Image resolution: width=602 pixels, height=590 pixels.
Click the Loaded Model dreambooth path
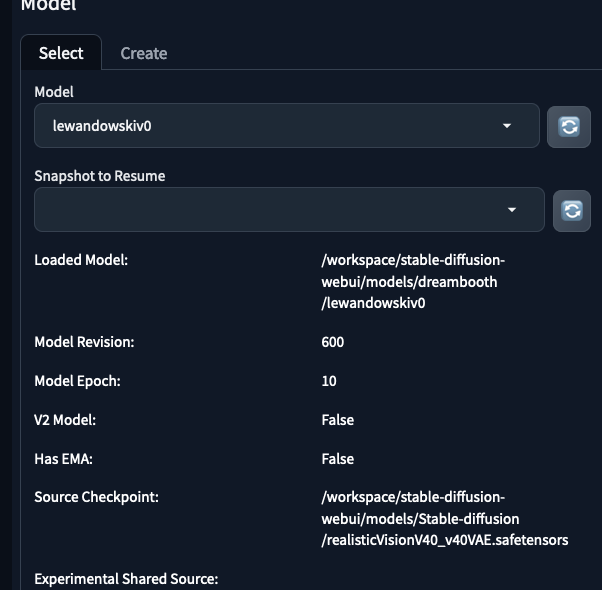409,281
